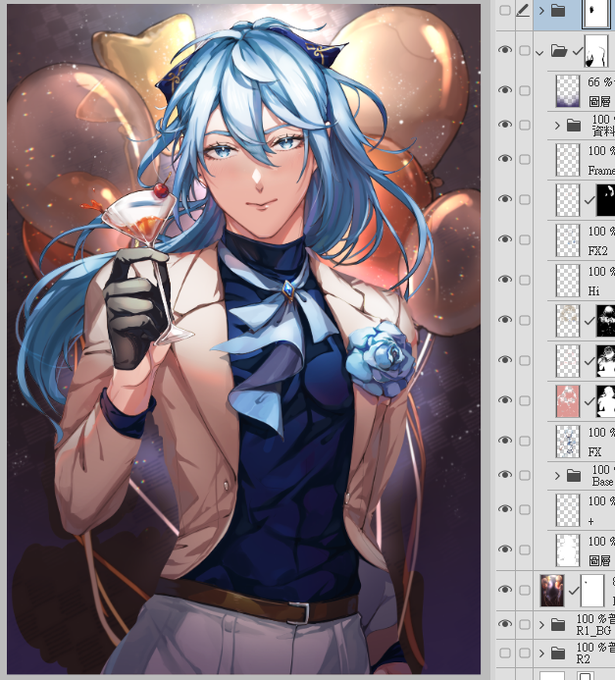Click the mask checkmark on the artwork thumbnail row
Image resolution: width=615 pixels, height=680 pixels.
(x=573, y=590)
